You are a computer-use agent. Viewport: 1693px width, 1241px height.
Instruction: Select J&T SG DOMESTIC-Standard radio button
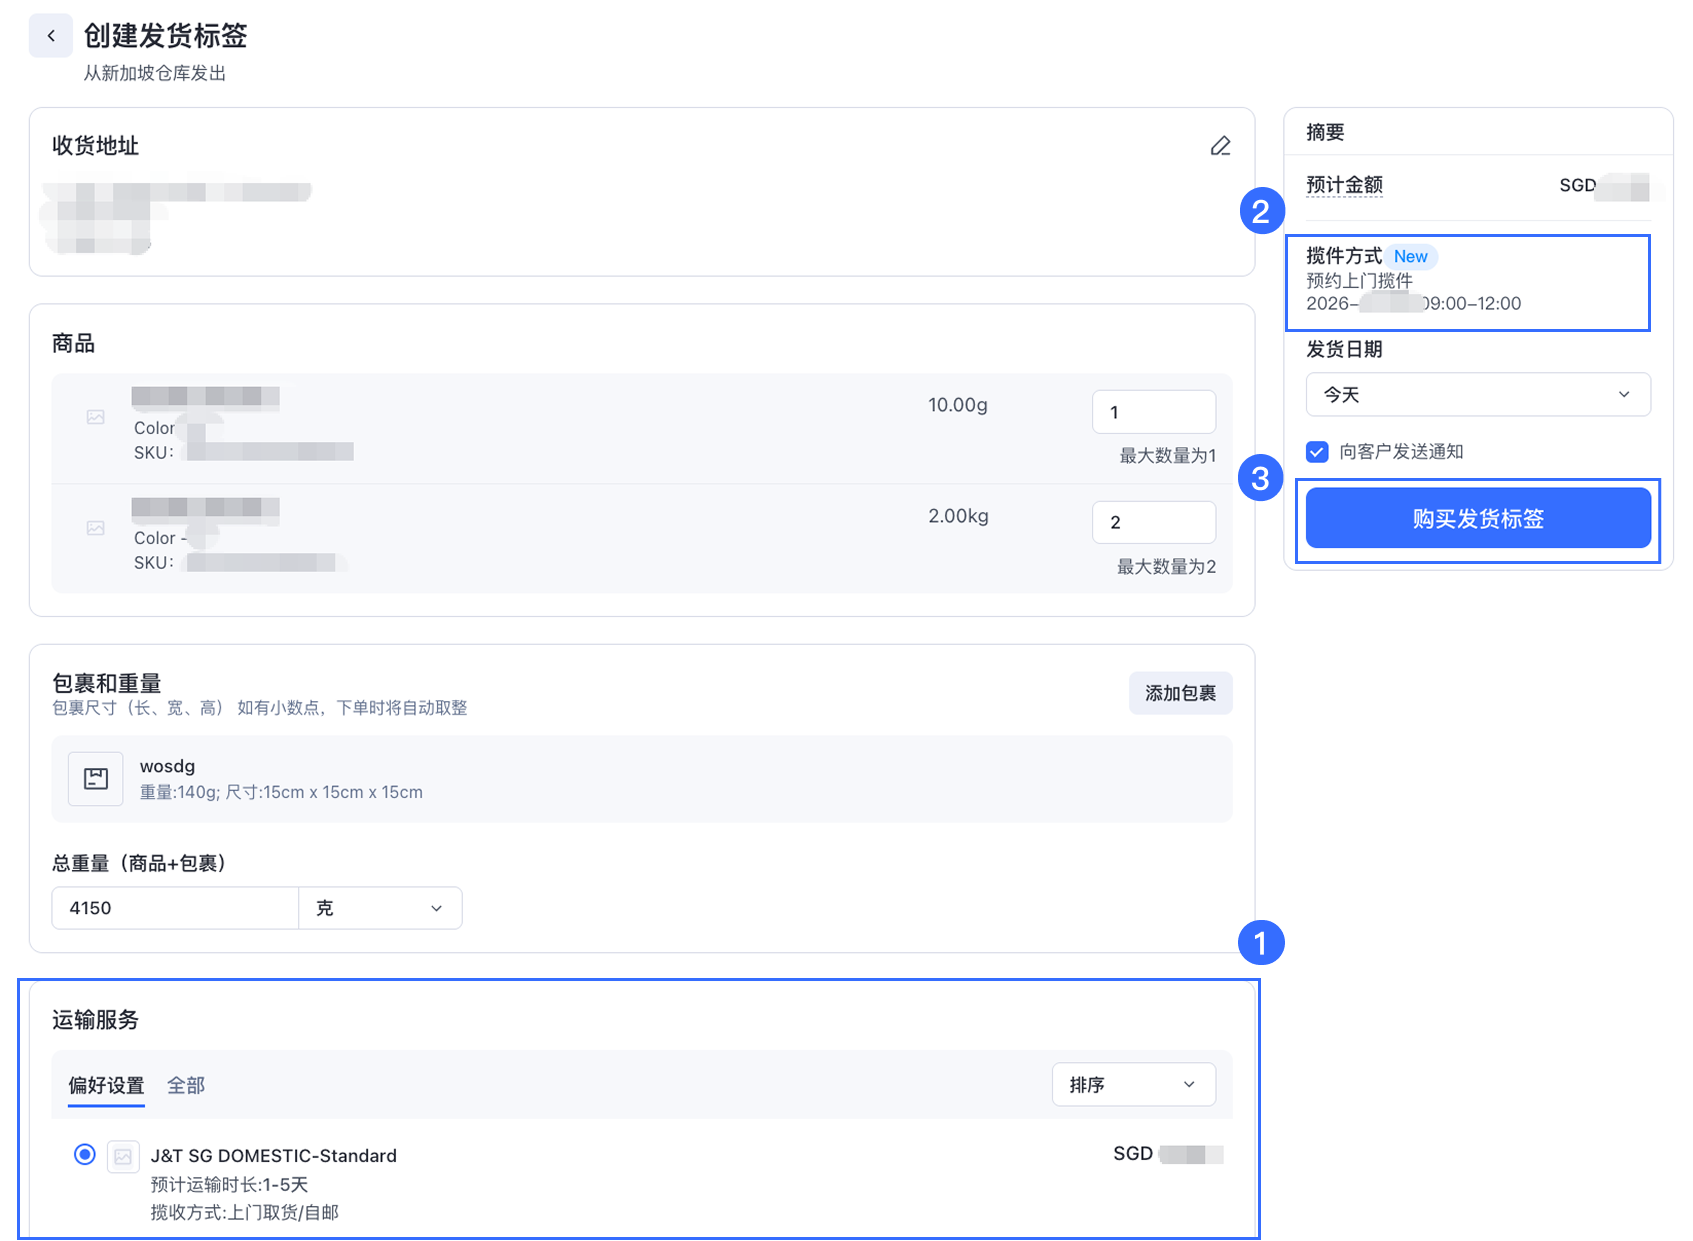85,1155
